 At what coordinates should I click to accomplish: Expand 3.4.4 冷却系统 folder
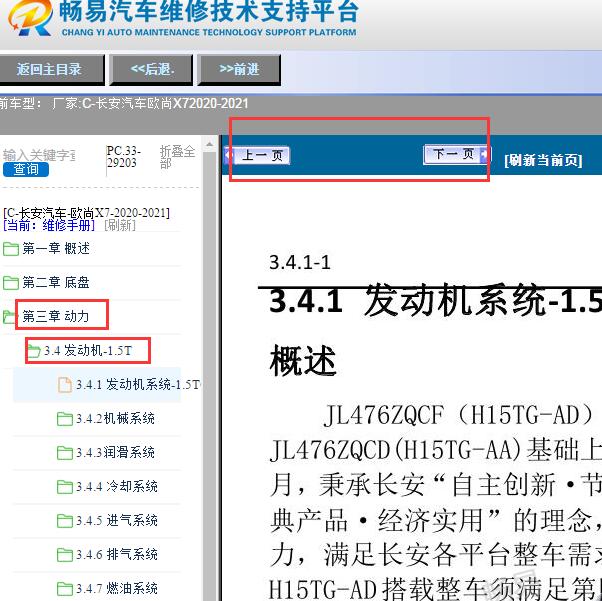click(x=117, y=487)
